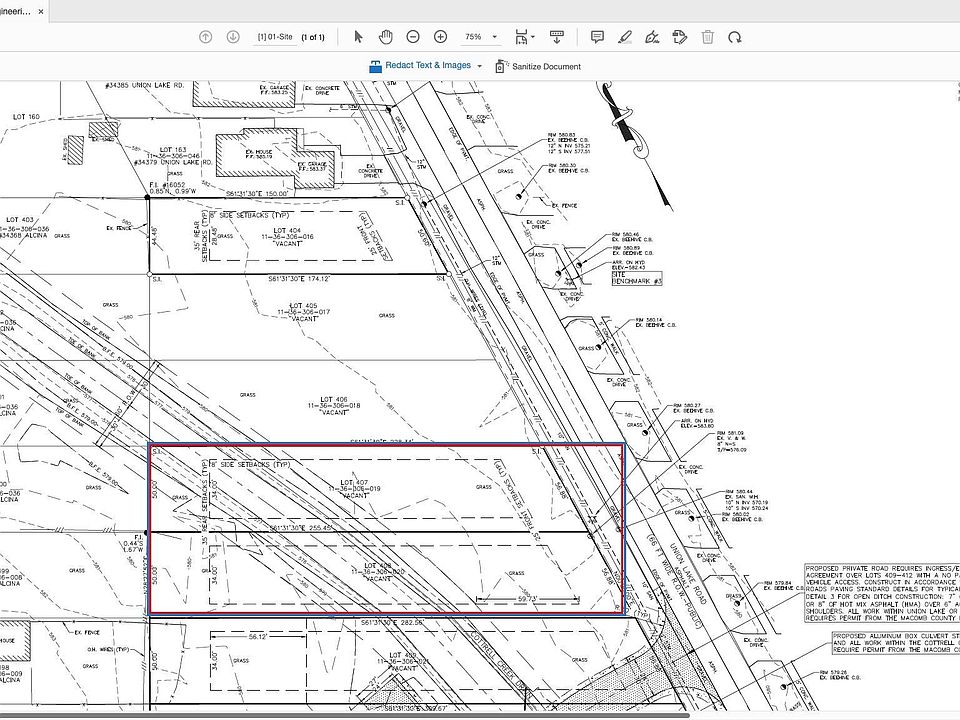Select the highlighter pen tool
The image size is (960, 720).
(x=625, y=37)
